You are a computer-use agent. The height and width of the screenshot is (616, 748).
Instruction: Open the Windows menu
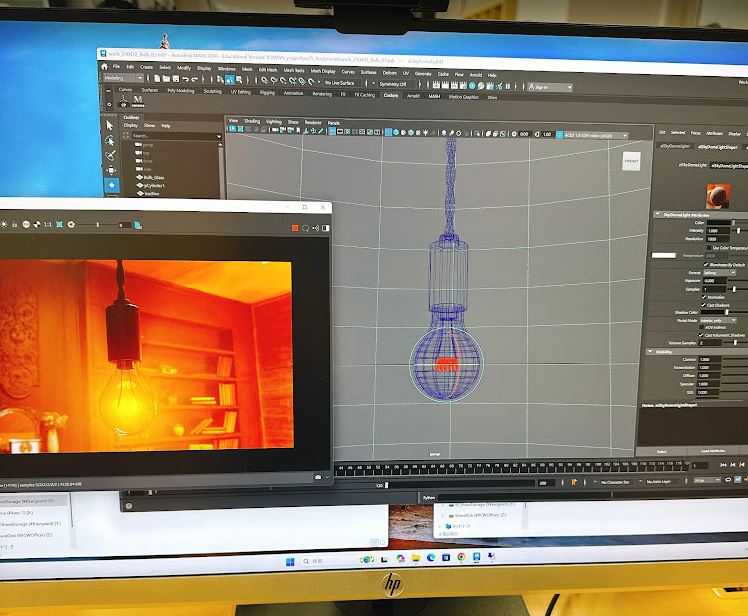click(226, 69)
